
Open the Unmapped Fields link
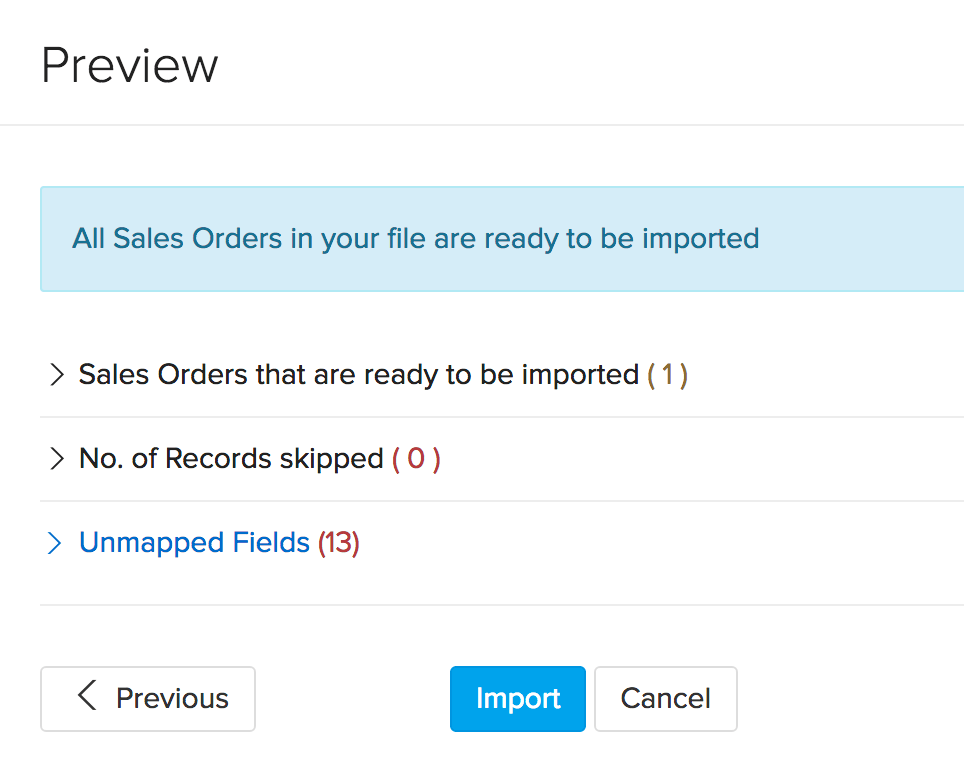(x=194, y=543)
